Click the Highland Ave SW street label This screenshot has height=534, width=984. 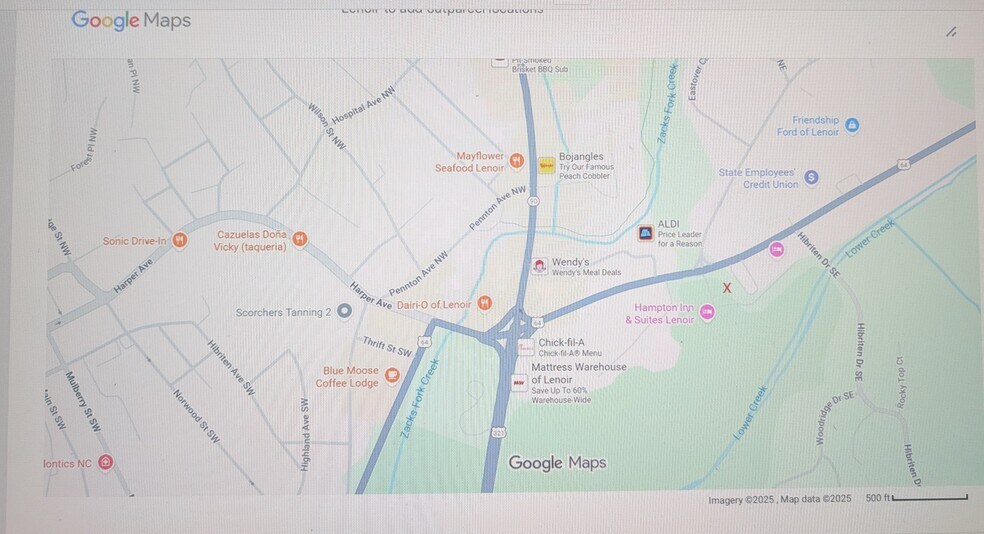point(304,435)
